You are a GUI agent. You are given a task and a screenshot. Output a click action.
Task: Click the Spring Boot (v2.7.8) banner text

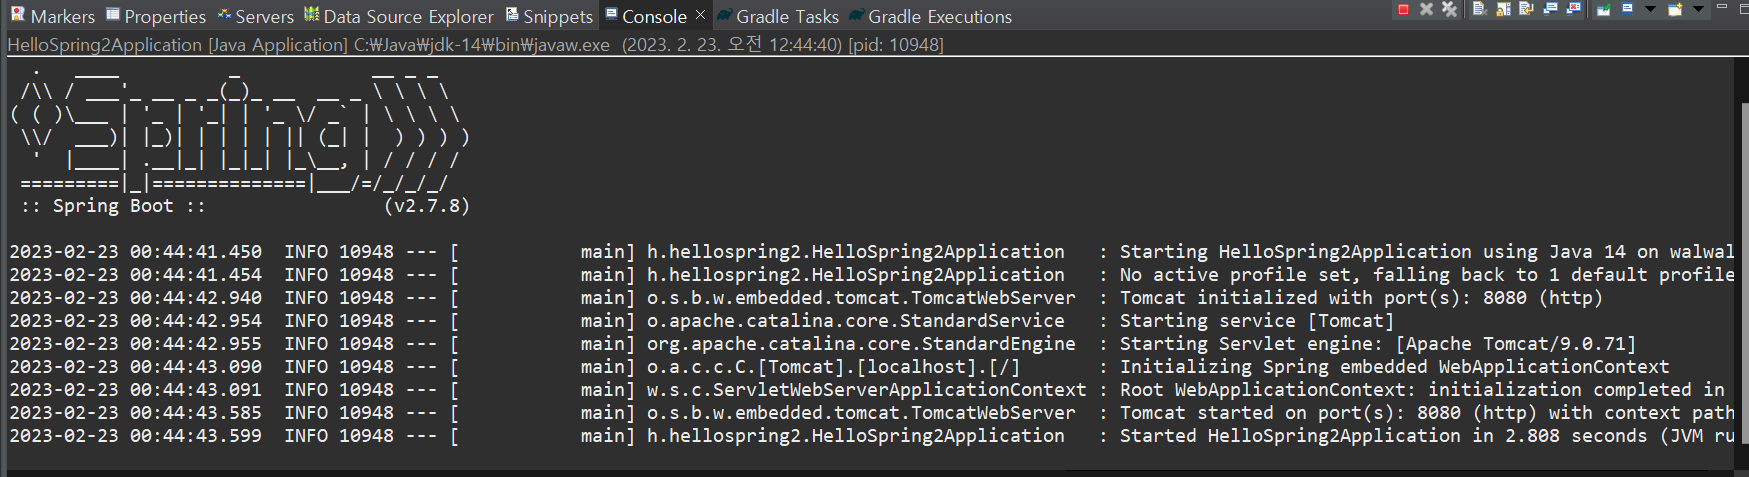[x=245, y=206]
